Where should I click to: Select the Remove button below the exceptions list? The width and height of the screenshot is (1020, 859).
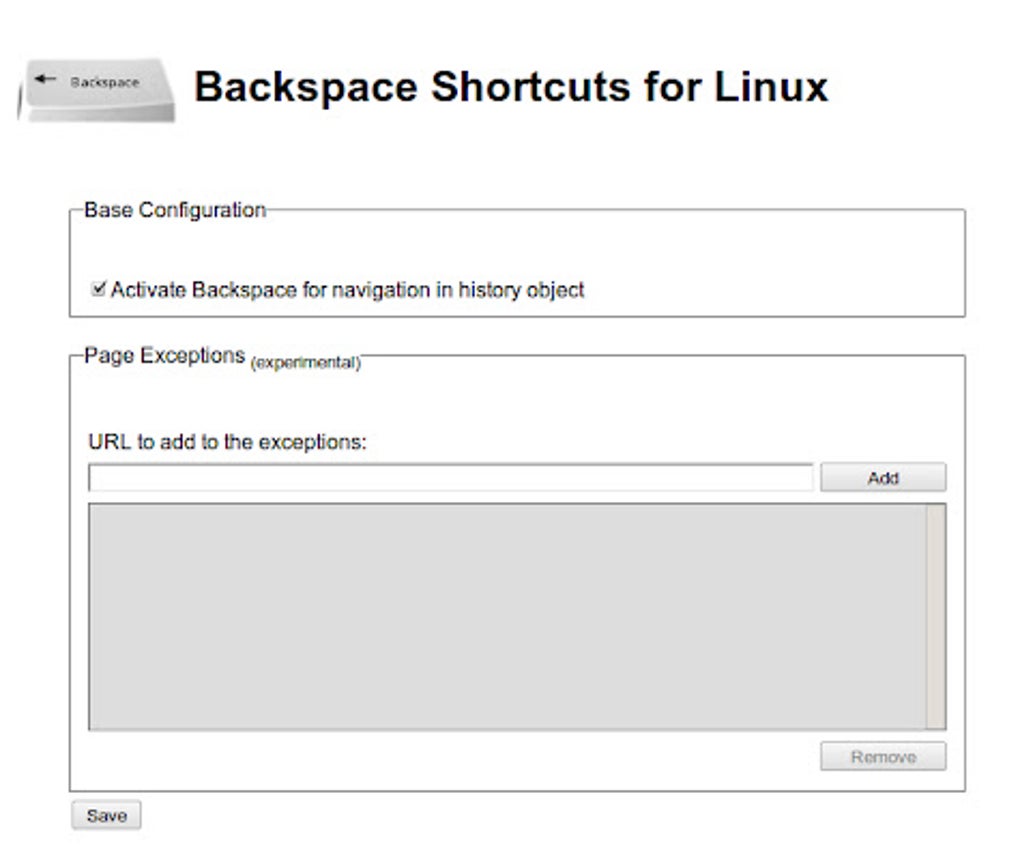[882, 757]
